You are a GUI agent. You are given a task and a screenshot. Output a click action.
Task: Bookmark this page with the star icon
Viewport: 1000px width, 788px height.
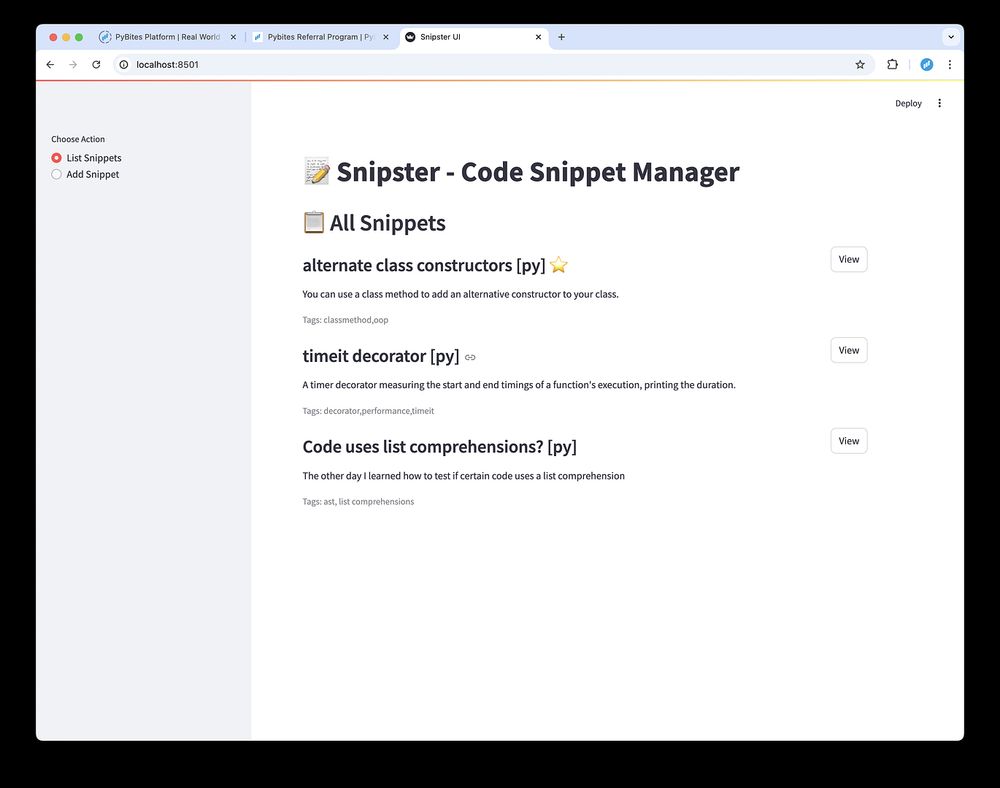pyautogui.click(x=860, y=64)
